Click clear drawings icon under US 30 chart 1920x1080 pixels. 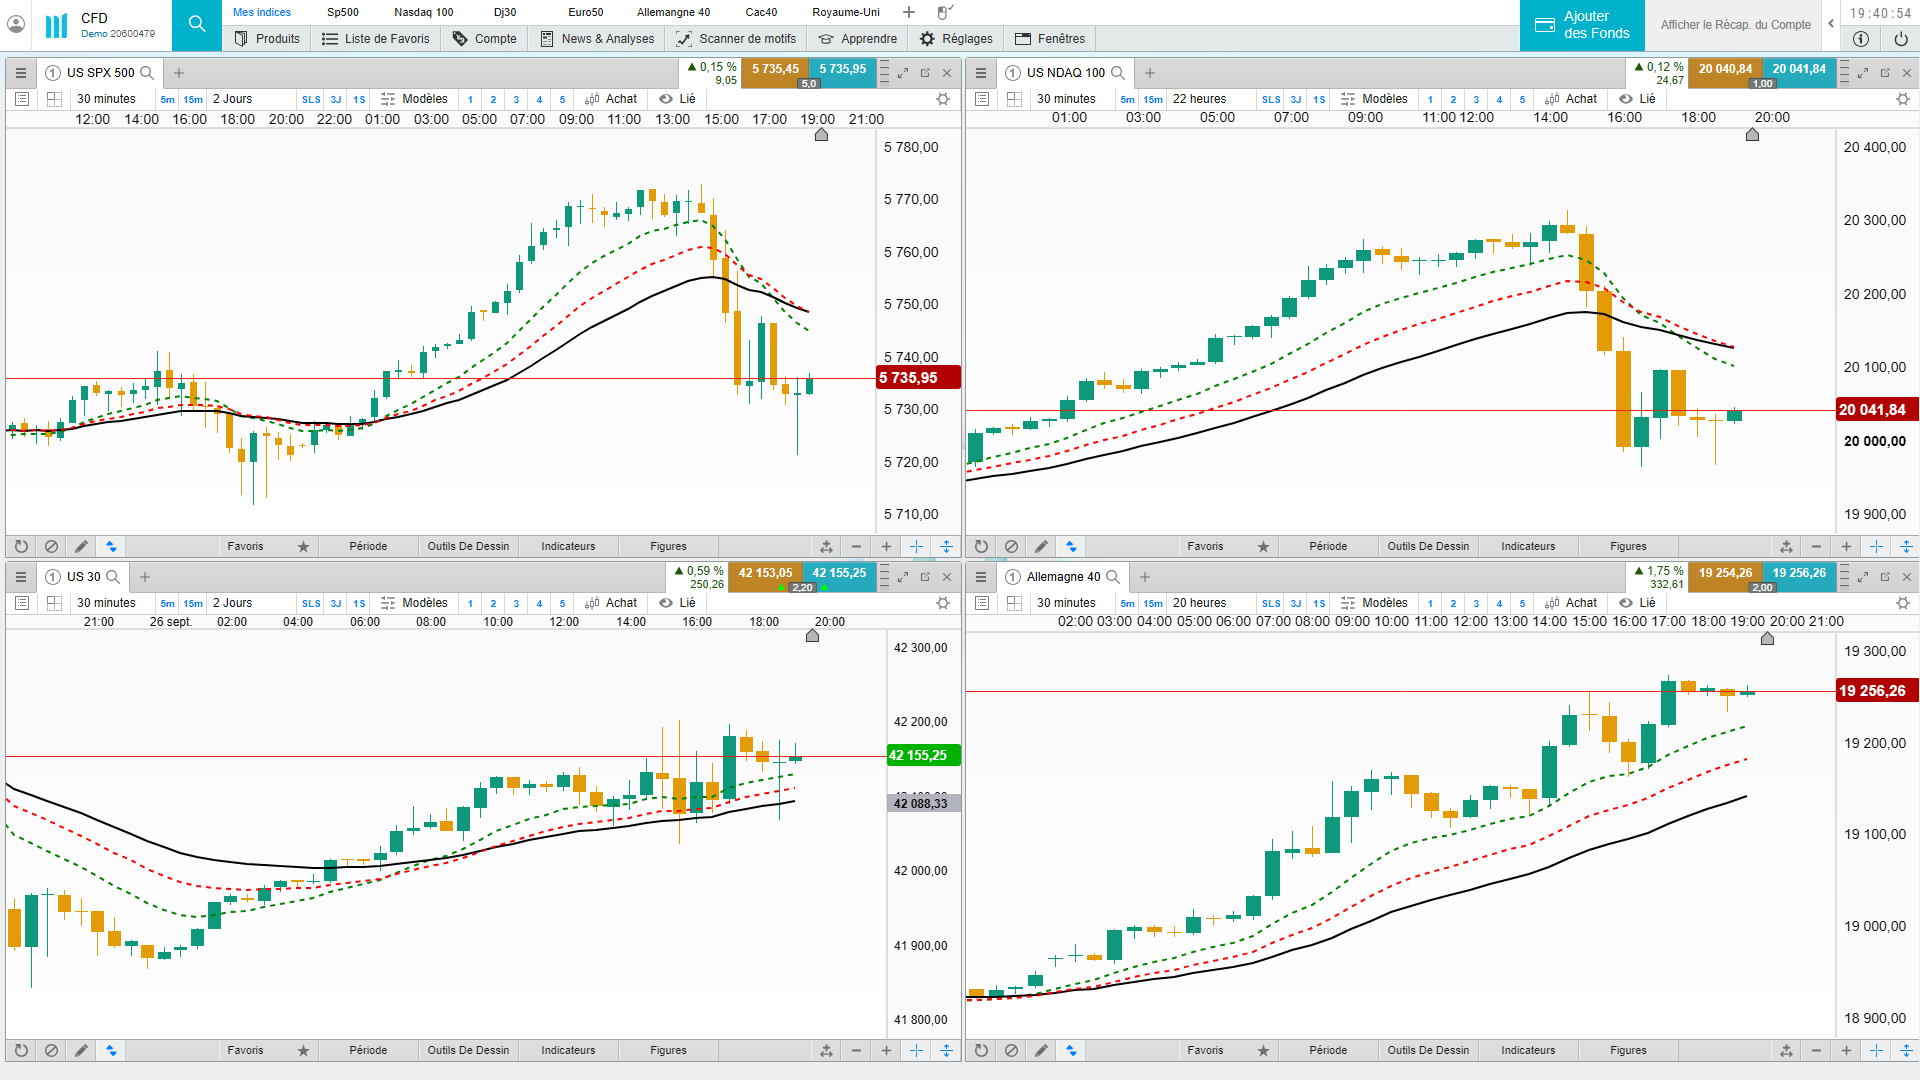51,1050
